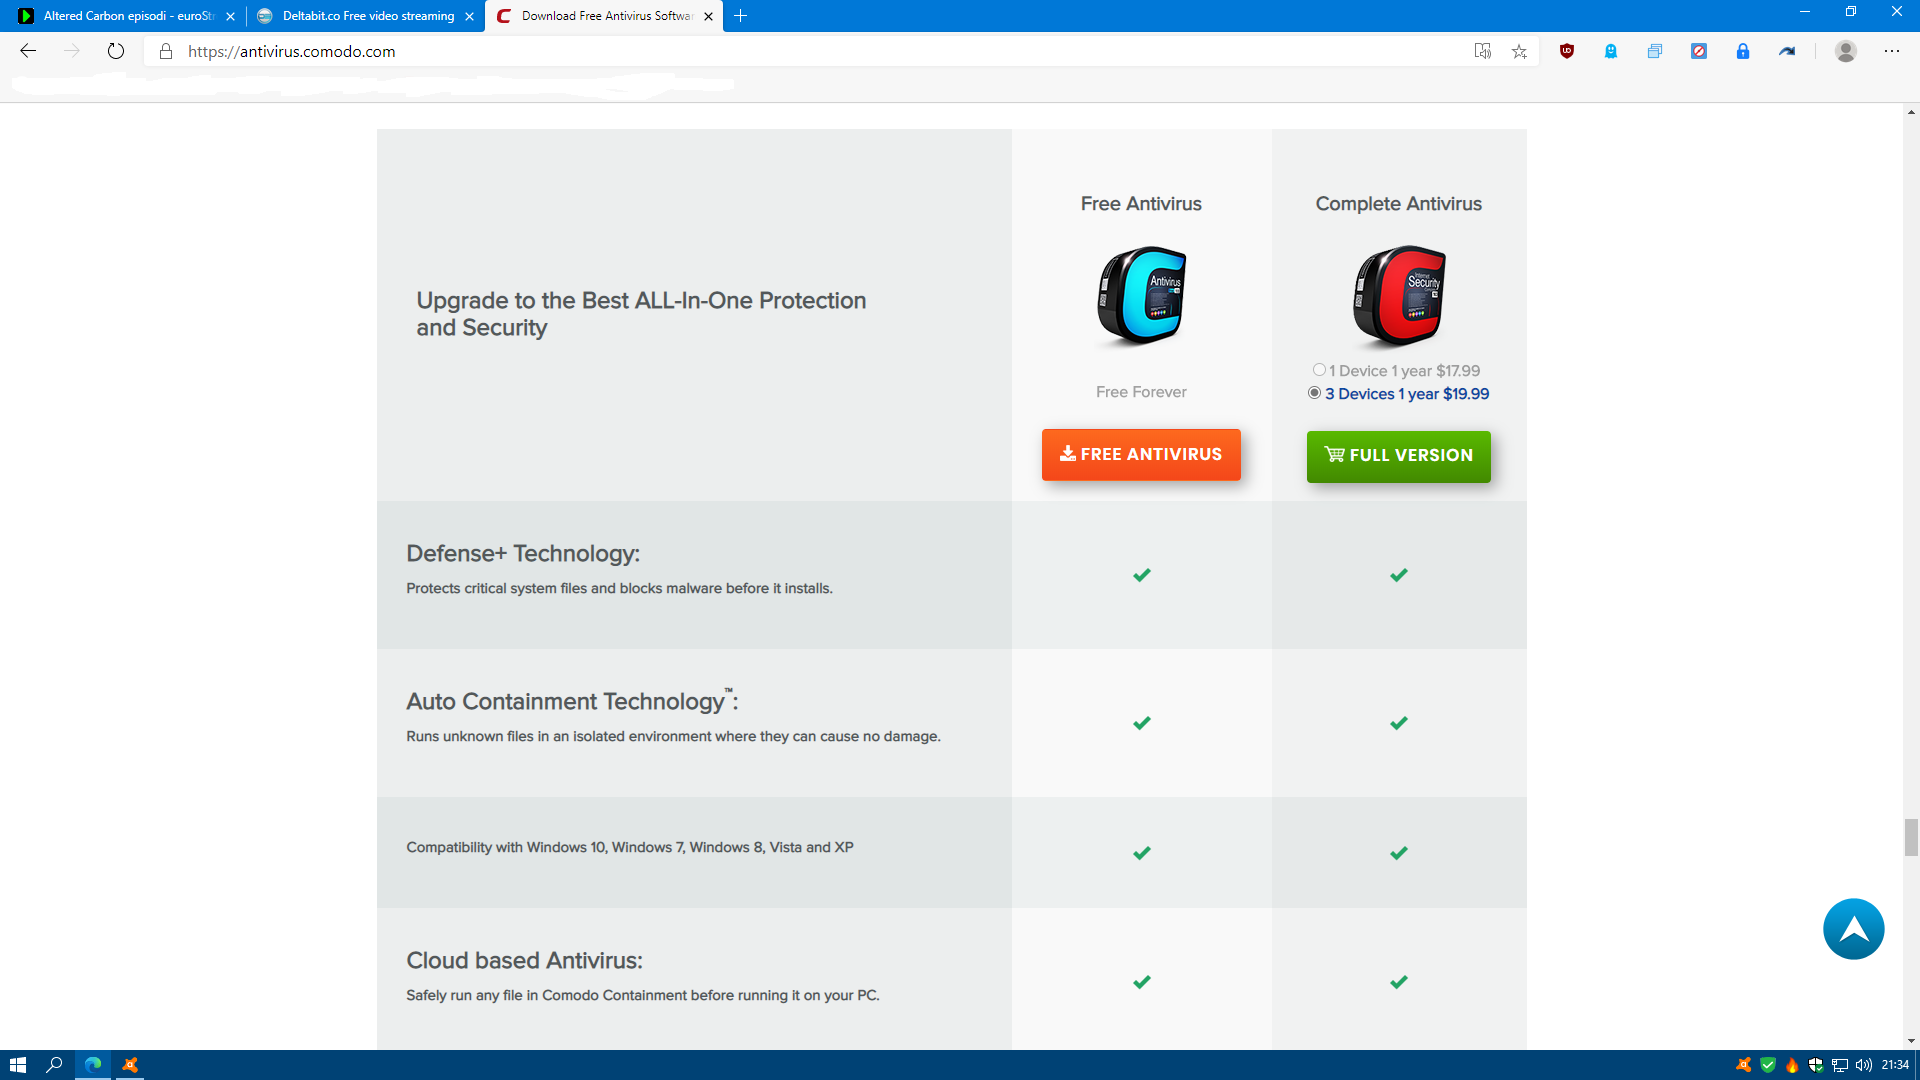Screen dimensions: 1920x1080
Task: Click the uBlock Origin extension icon
Action: click(1567, 51)
